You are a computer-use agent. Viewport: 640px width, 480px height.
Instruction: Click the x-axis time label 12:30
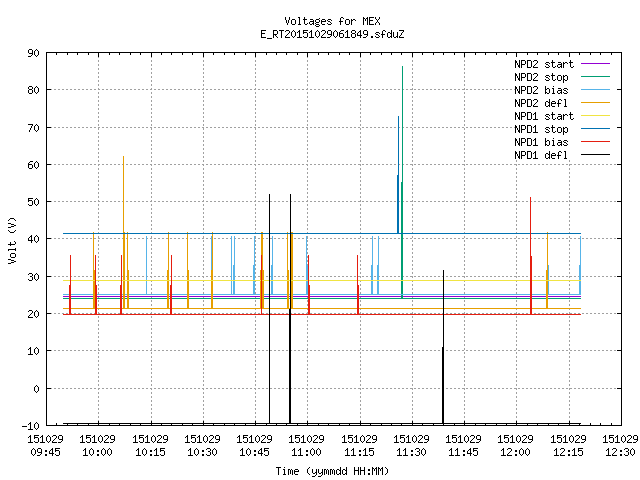[x=620, y=452]
